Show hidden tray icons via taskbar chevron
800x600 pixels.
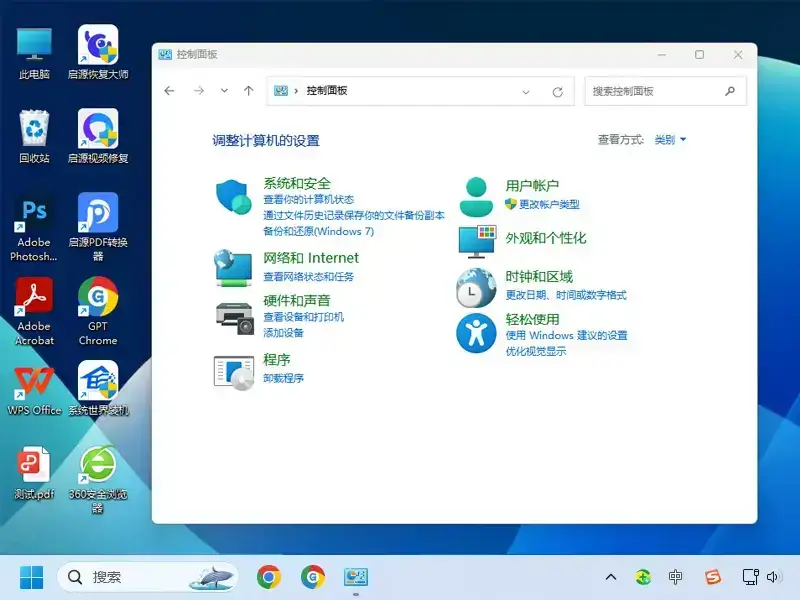click(x=610, y=577)
